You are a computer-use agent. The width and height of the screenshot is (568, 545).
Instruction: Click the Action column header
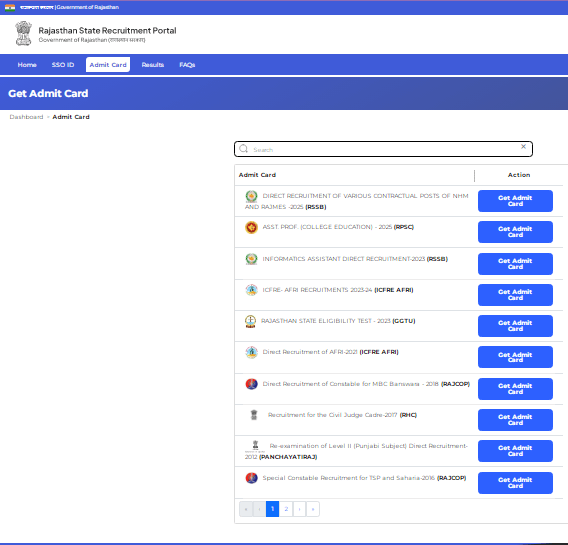click(x=519, y=175)
